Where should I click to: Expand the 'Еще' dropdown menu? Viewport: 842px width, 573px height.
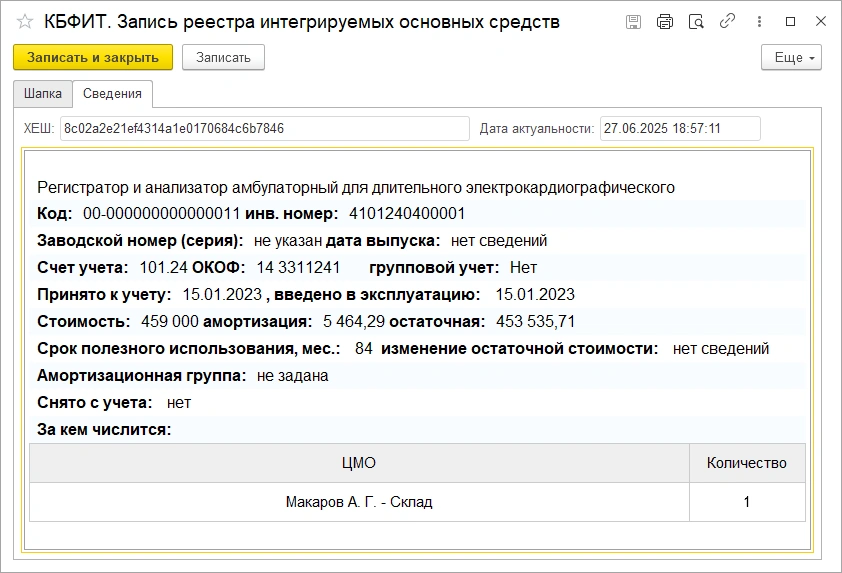click(792, 57)
